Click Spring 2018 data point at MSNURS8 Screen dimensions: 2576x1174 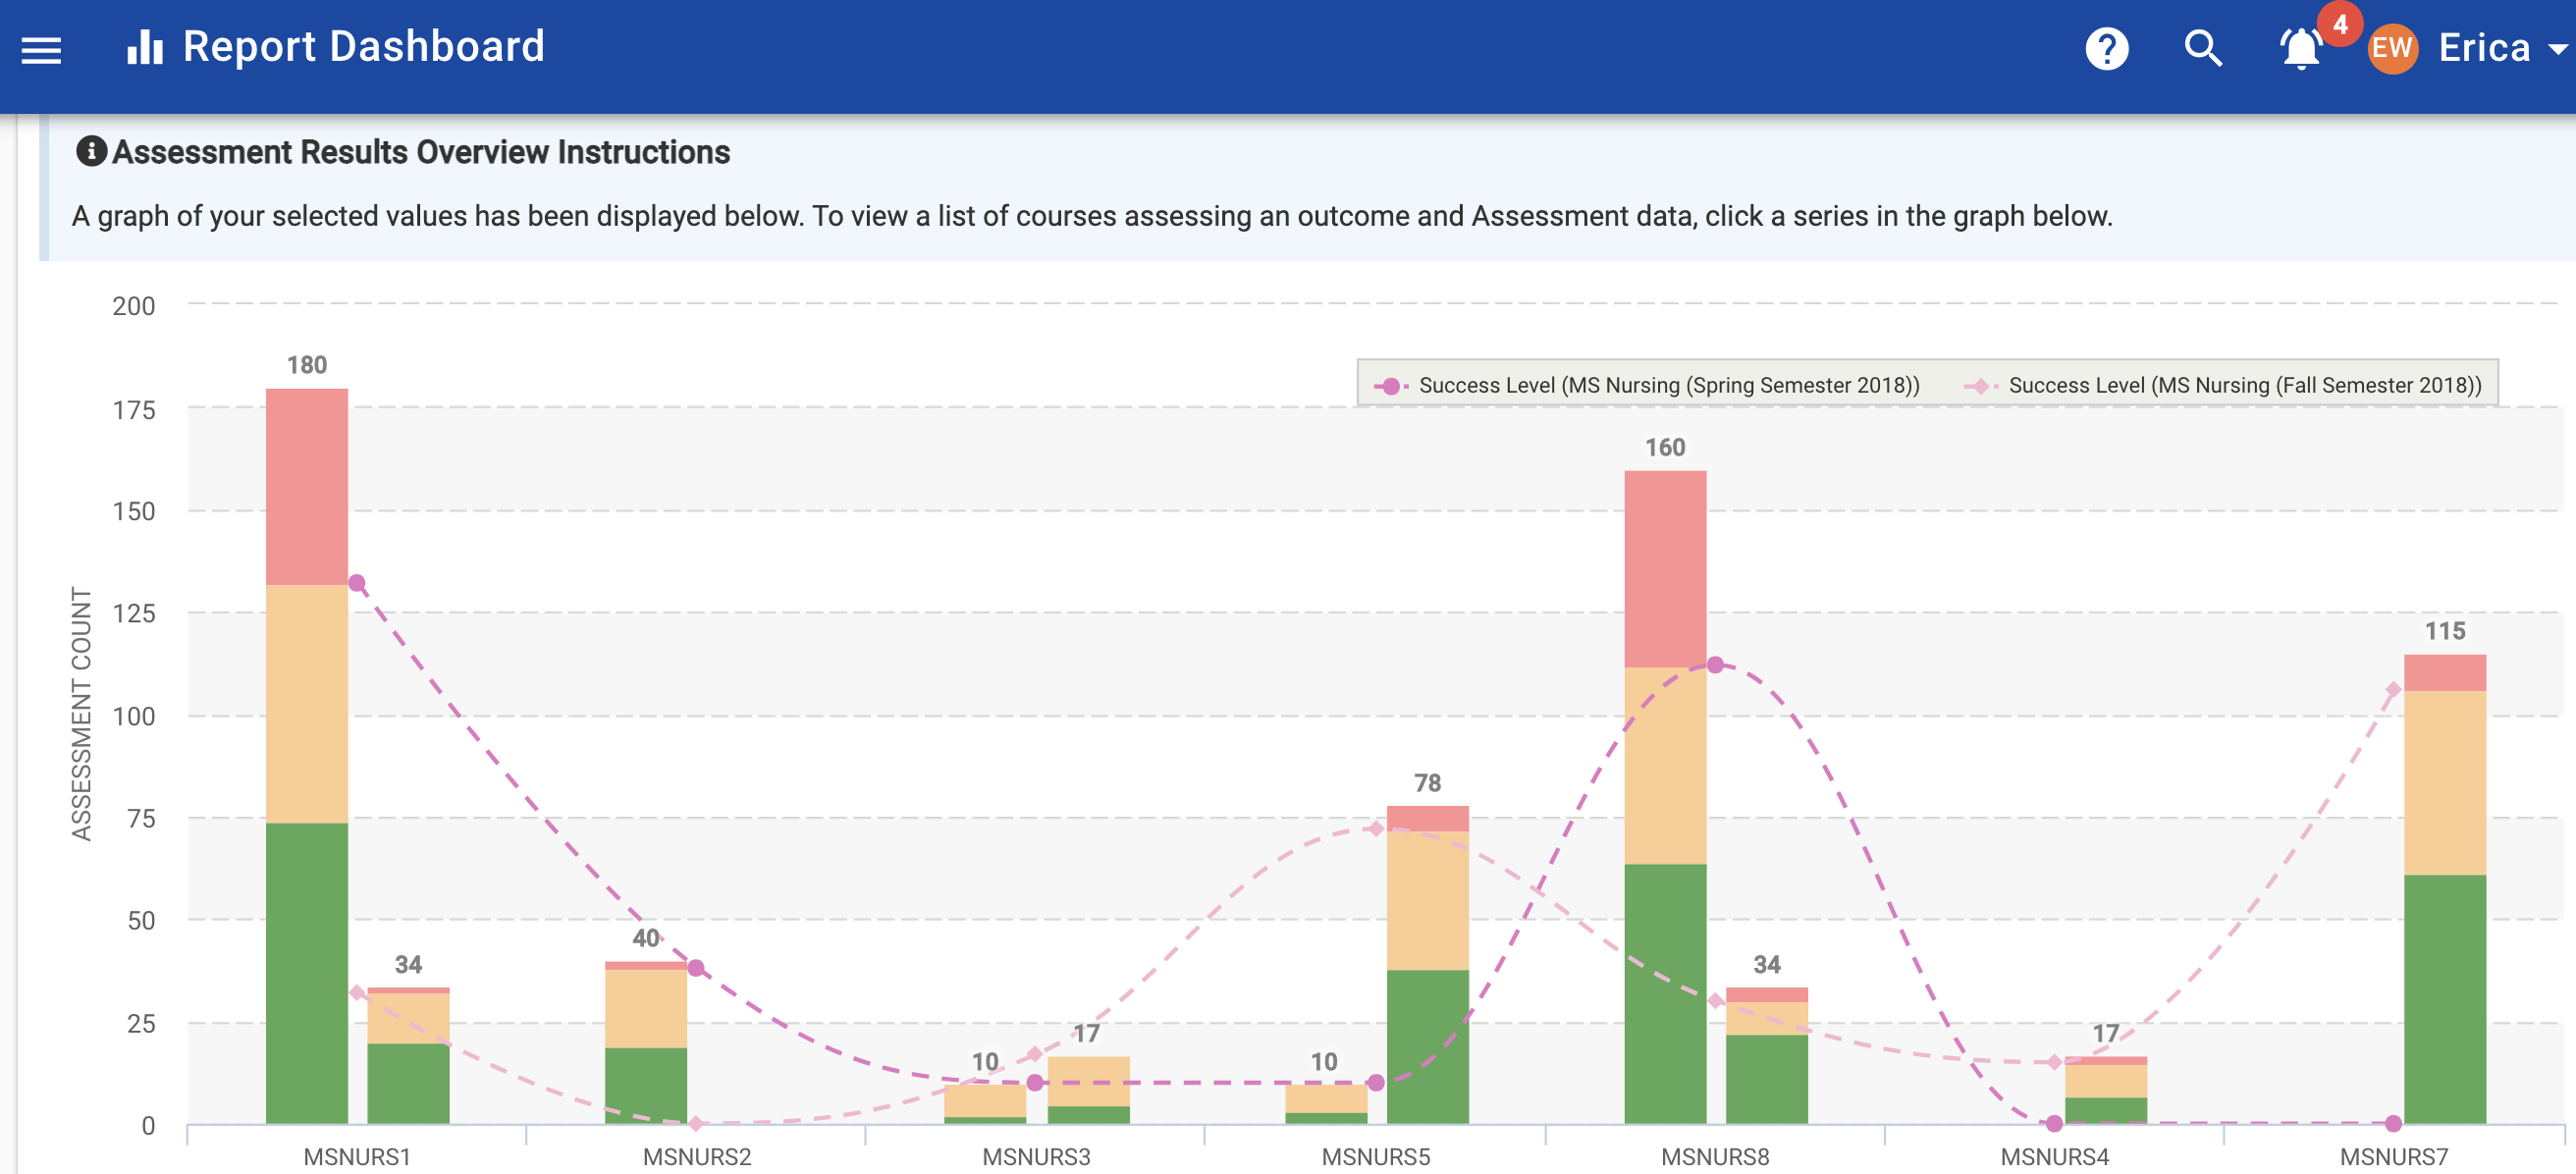1715,665
